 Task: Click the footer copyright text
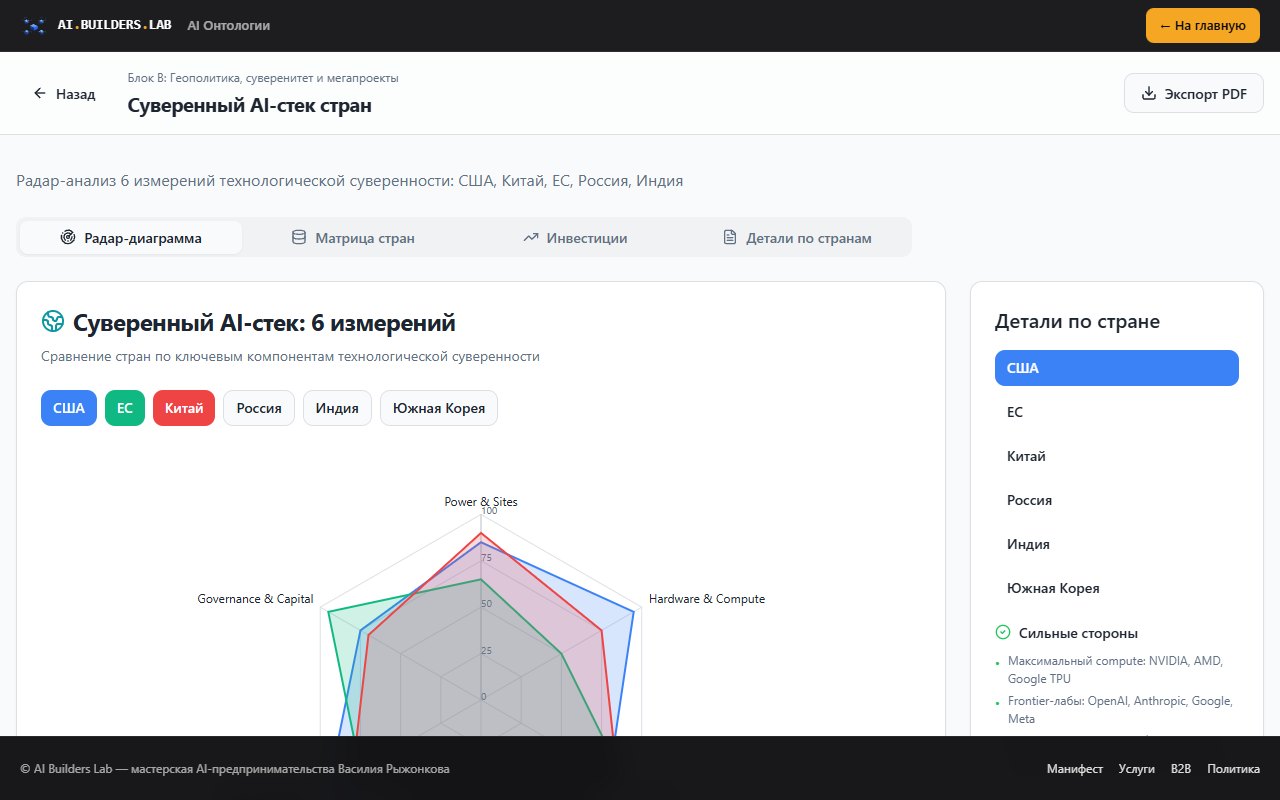pos(235,769)
